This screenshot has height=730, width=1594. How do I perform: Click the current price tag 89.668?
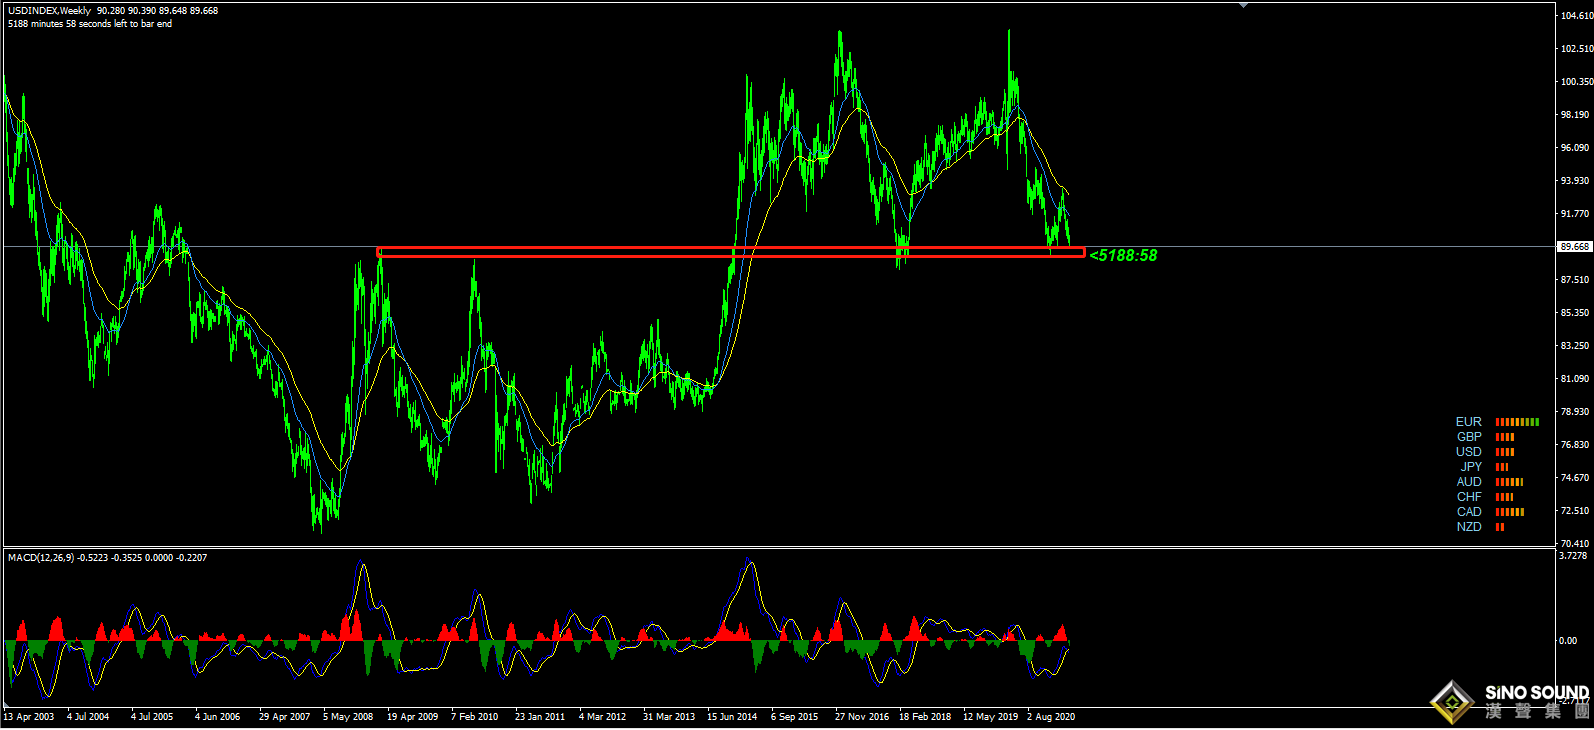(x=1575, y=246)
